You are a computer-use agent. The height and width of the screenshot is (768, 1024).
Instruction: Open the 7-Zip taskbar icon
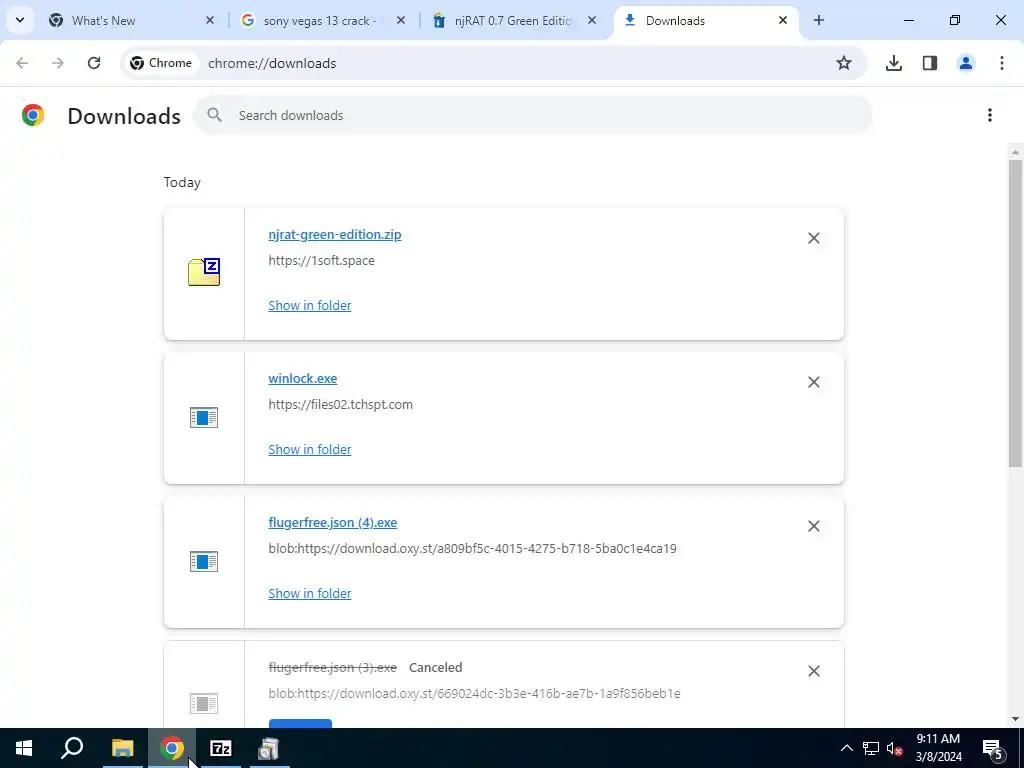[221, 748]
